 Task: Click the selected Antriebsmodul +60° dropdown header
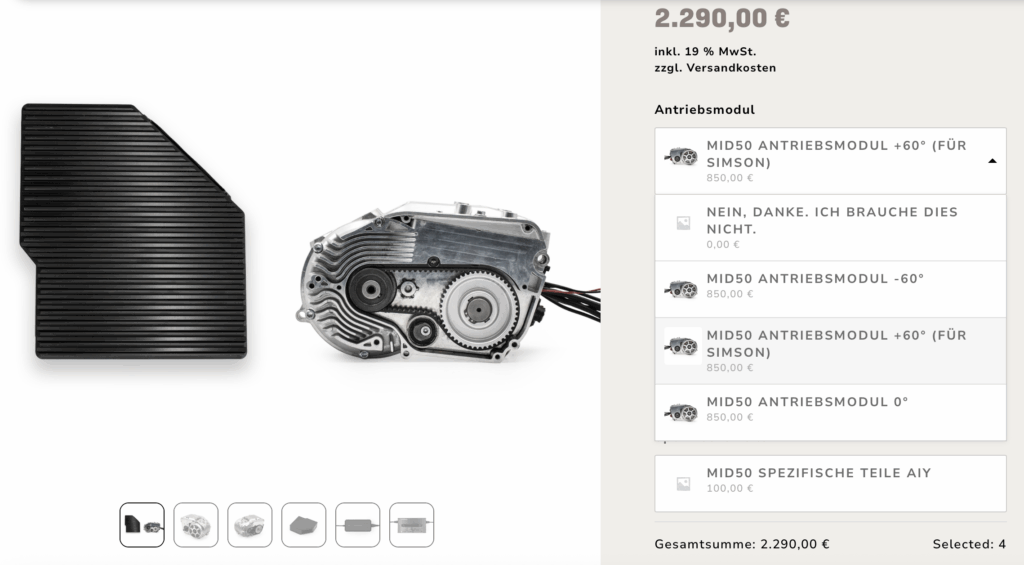830,161
